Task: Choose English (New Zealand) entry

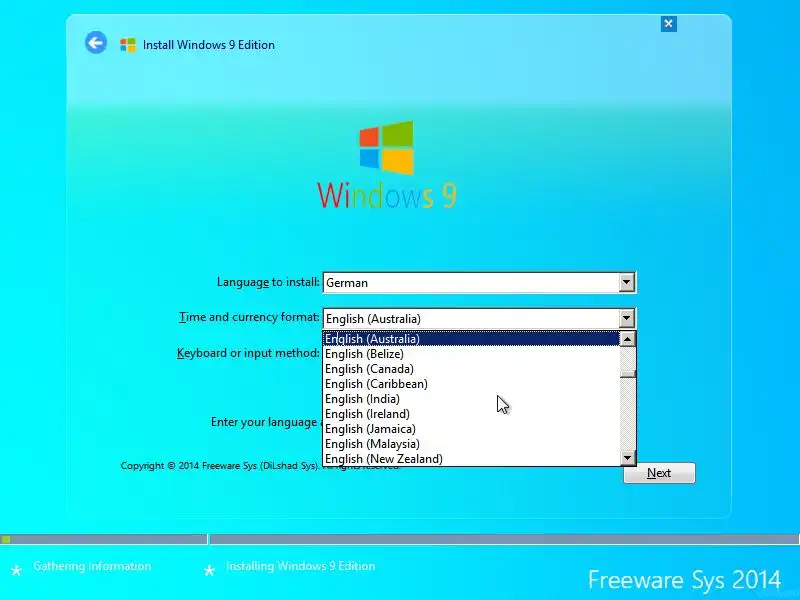Action: point(471,459)
